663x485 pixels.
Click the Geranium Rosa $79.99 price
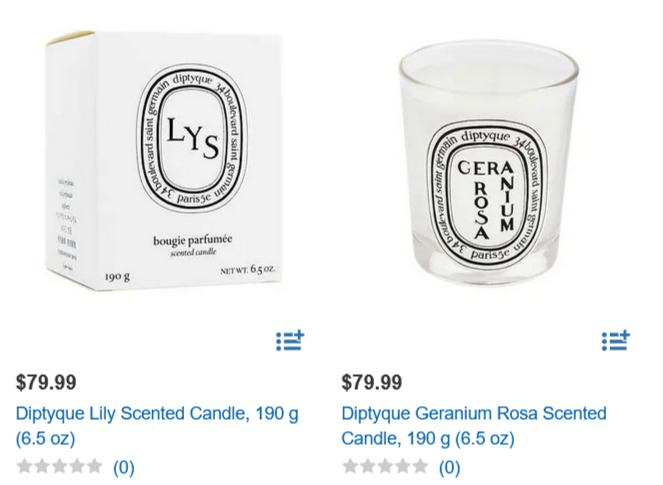click(x=372, y=382)
